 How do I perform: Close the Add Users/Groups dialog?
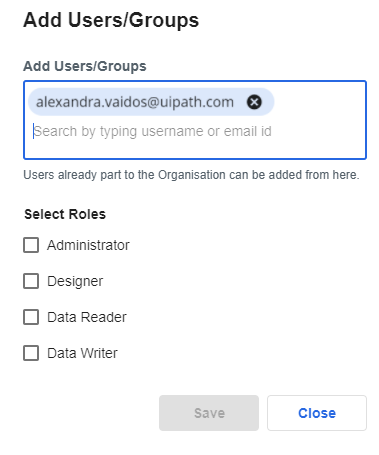317,413
